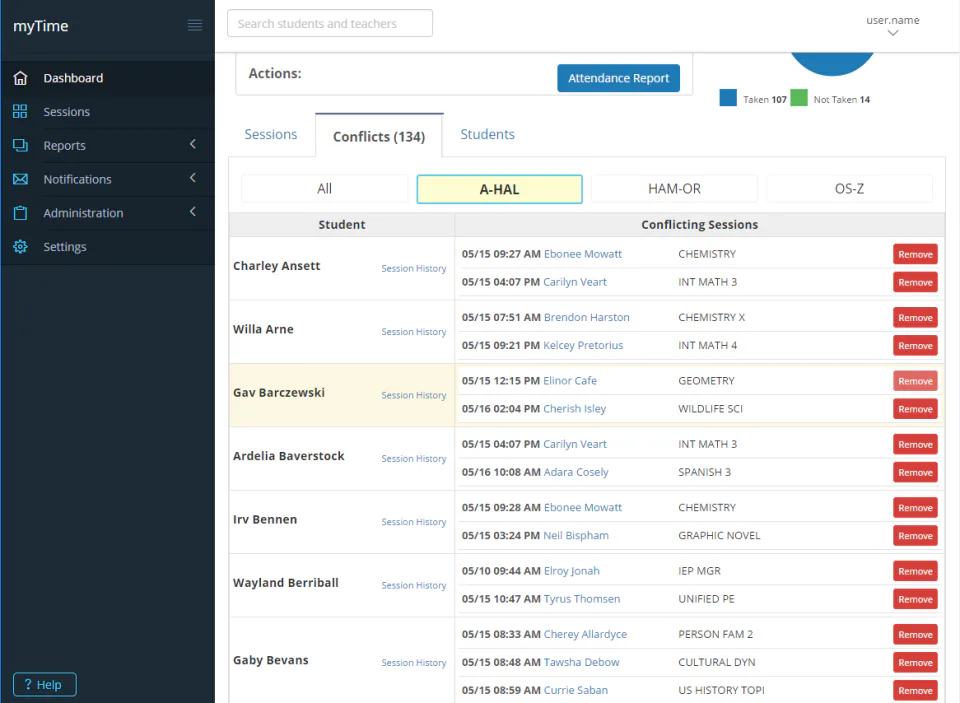
Task: Click the Attendance Report button
Action: 618,78
